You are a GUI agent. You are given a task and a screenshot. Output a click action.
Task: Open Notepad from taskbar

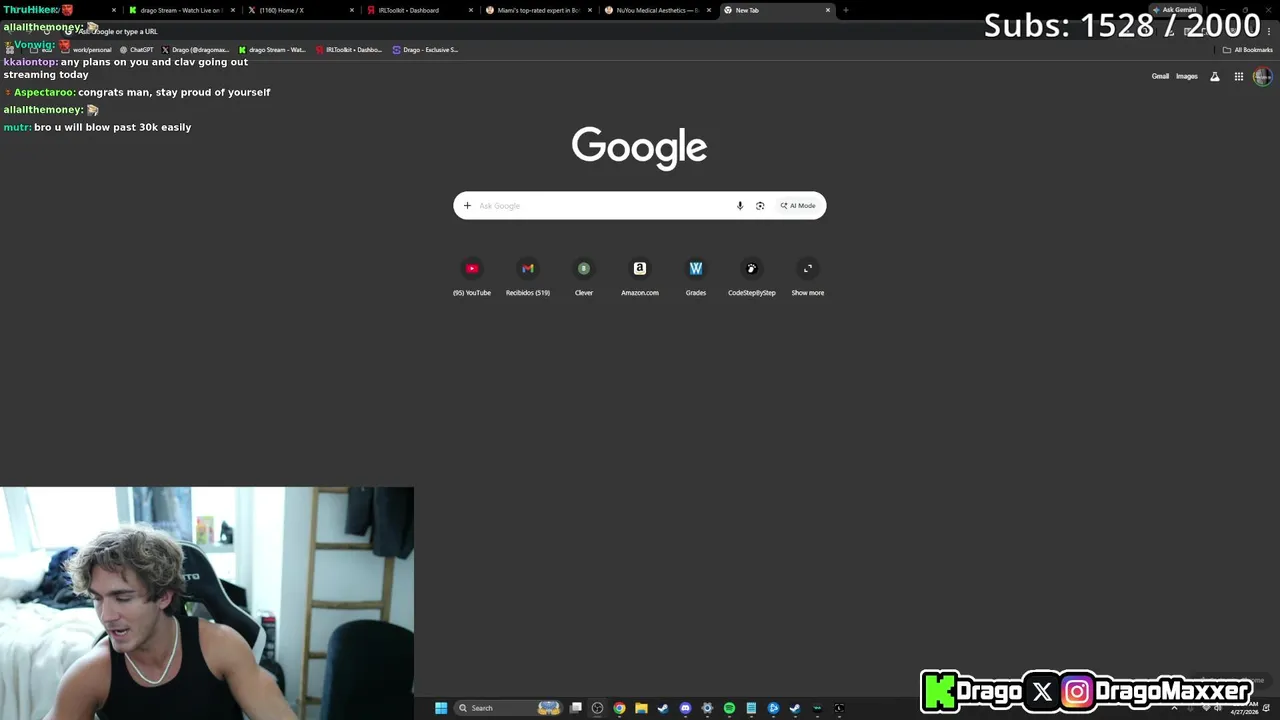click(751, 708)
